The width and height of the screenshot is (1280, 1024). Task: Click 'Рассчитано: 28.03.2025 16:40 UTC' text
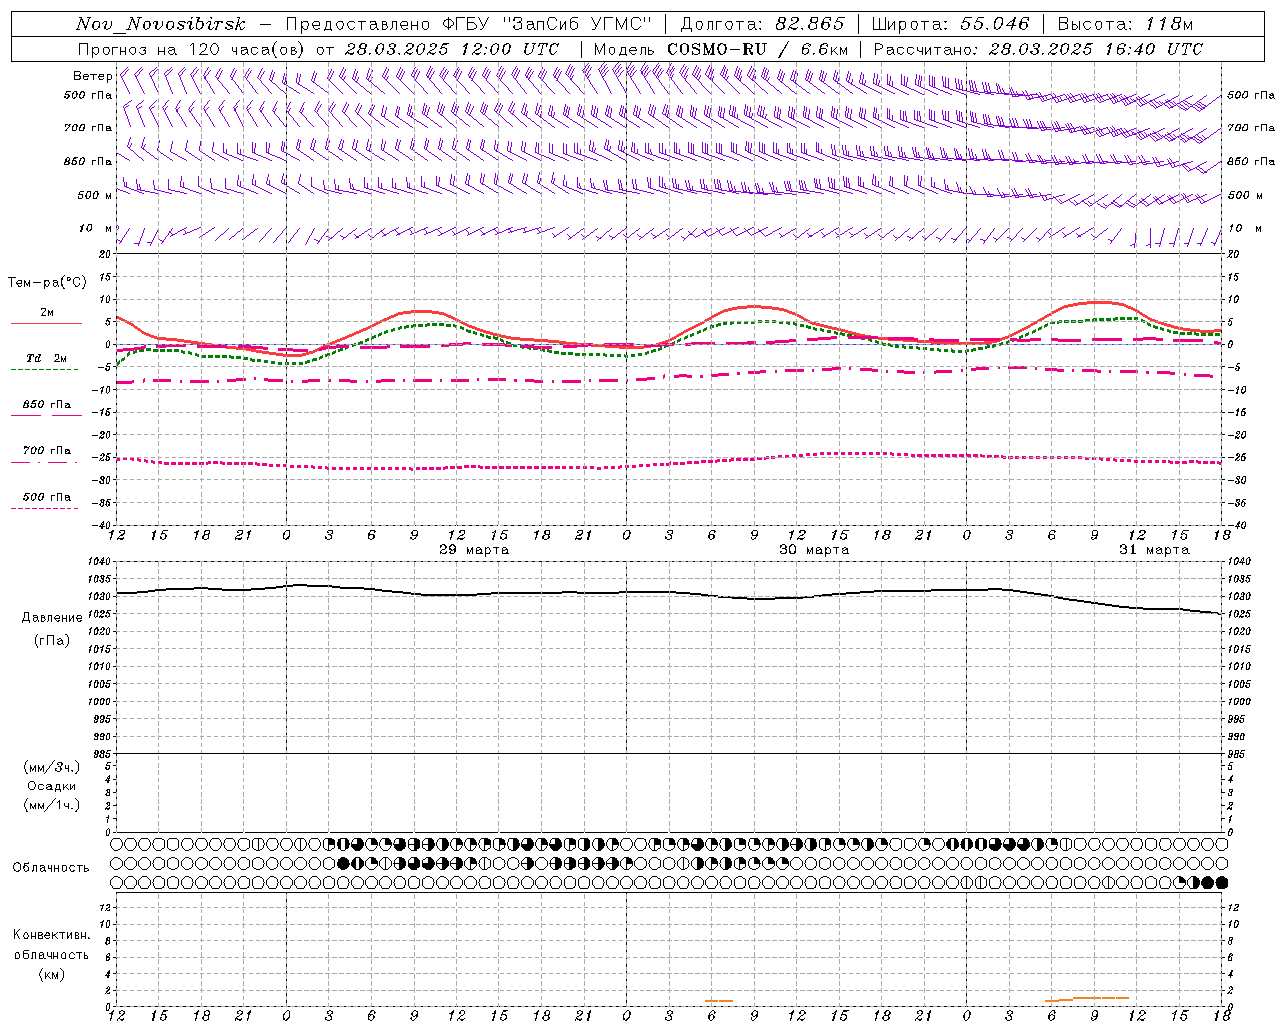(x=1038, y=49)
